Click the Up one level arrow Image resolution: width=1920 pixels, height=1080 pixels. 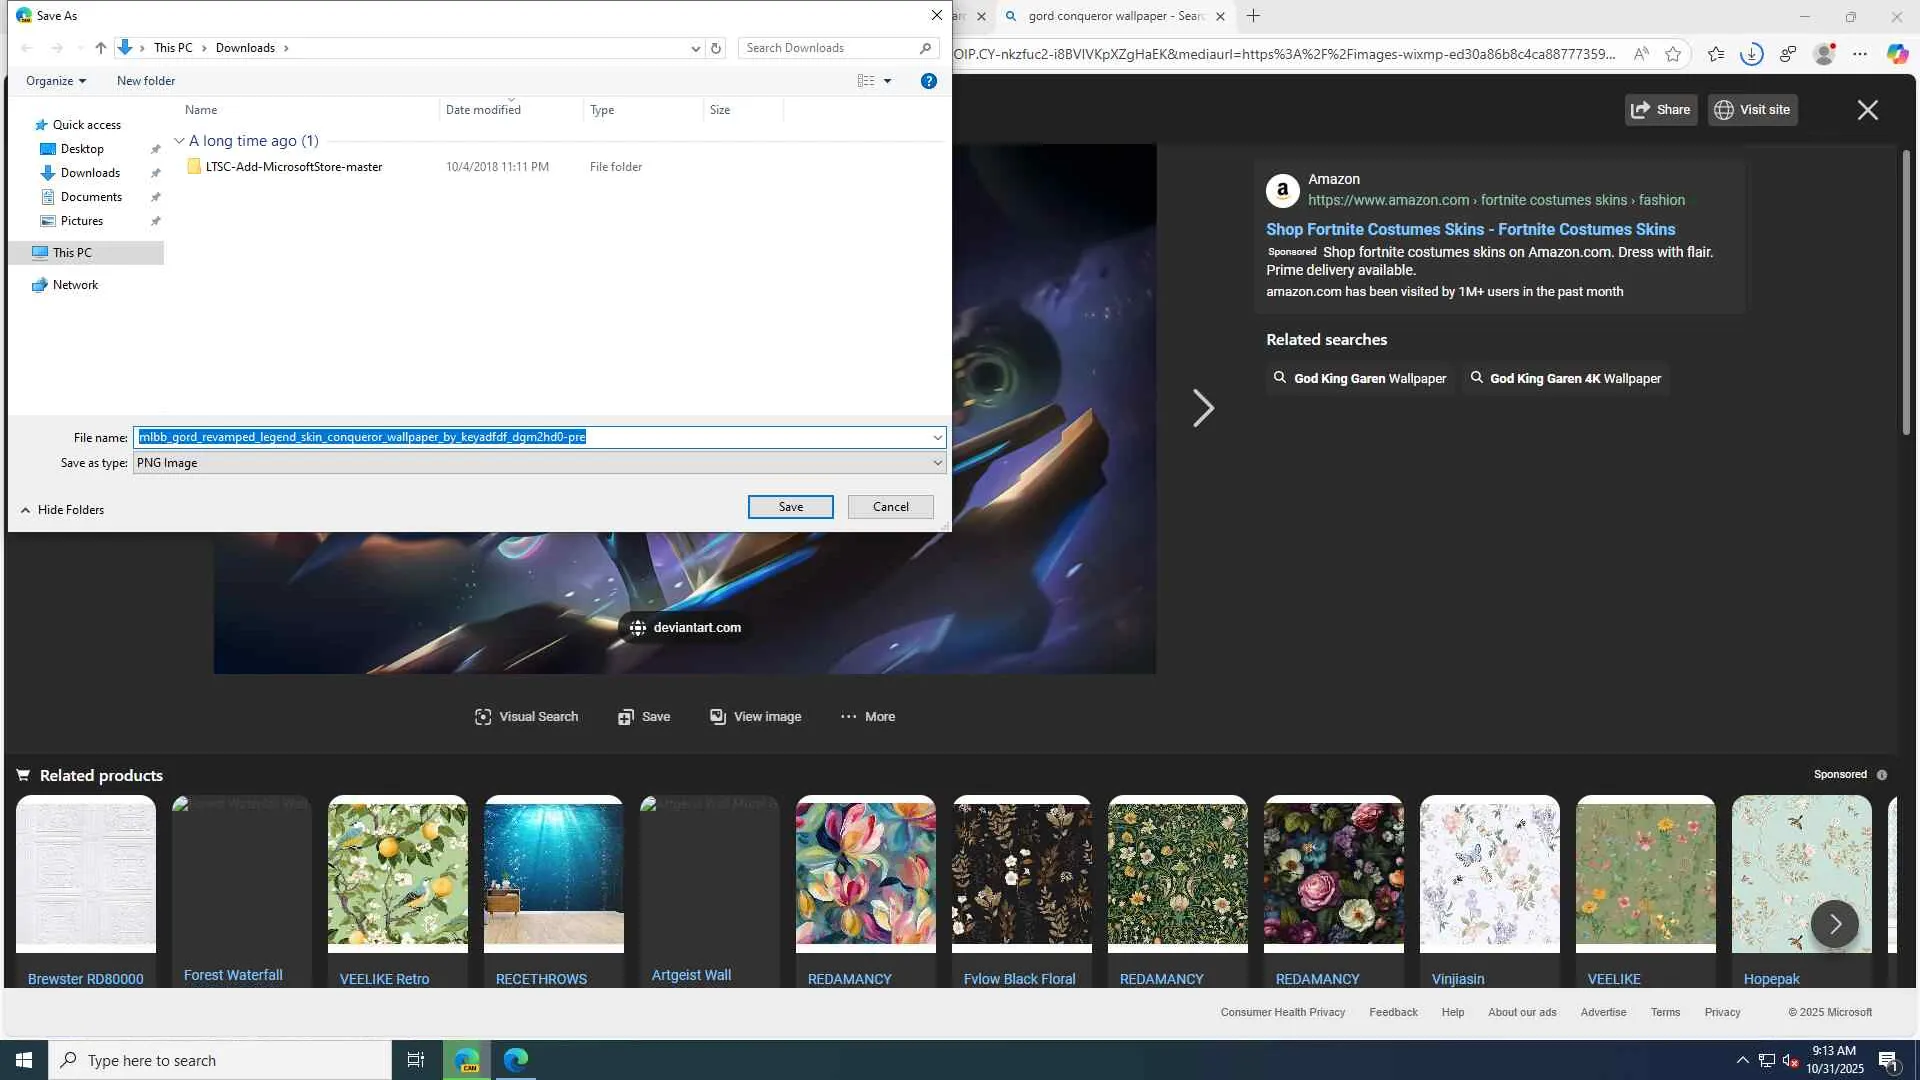coord(100,48)
